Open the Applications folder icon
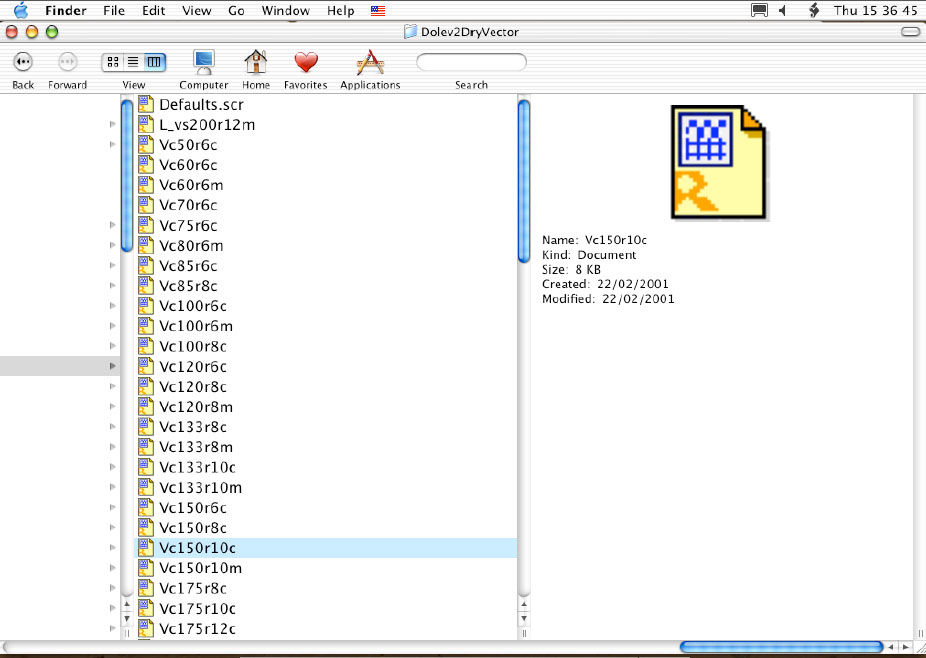 (370, 62)
